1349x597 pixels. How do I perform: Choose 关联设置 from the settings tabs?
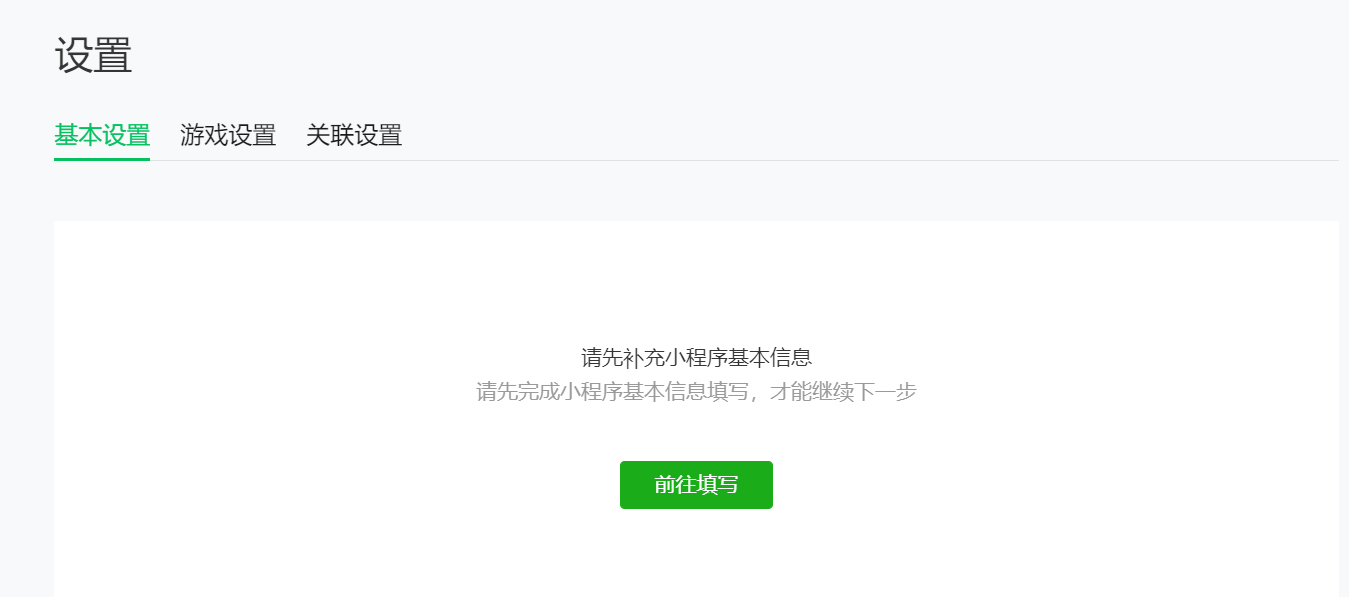tap(354, 135)
